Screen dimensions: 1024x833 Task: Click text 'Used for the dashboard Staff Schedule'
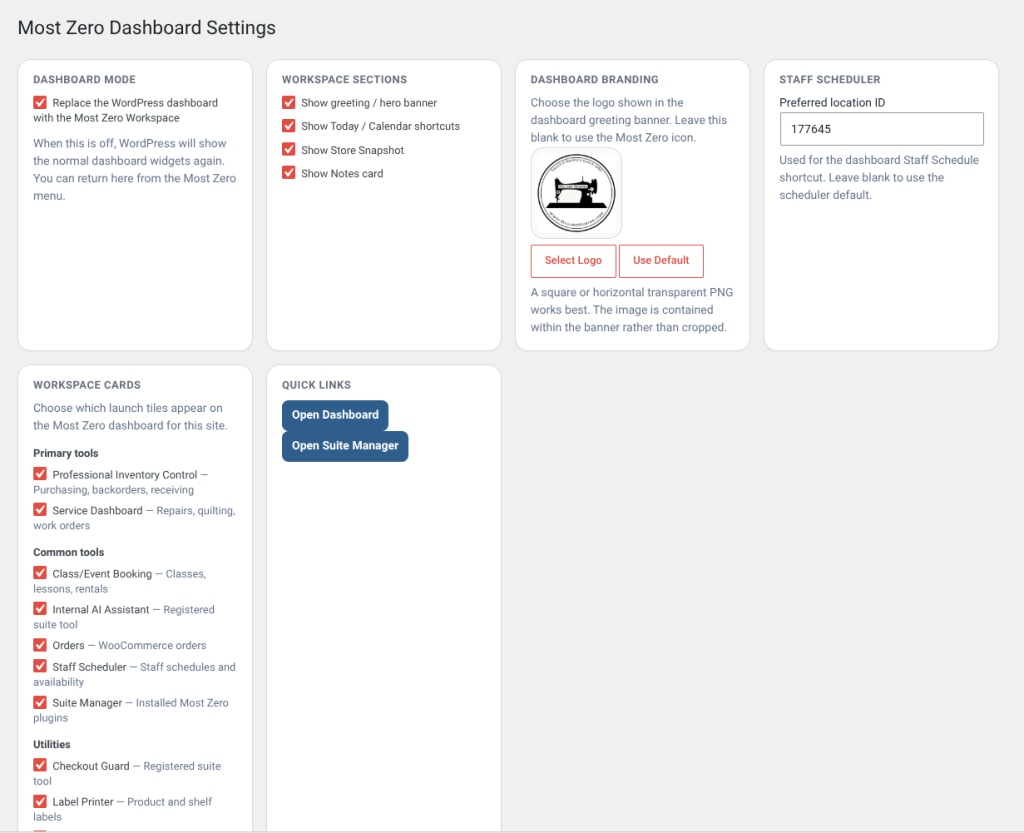tap(879, 160)
